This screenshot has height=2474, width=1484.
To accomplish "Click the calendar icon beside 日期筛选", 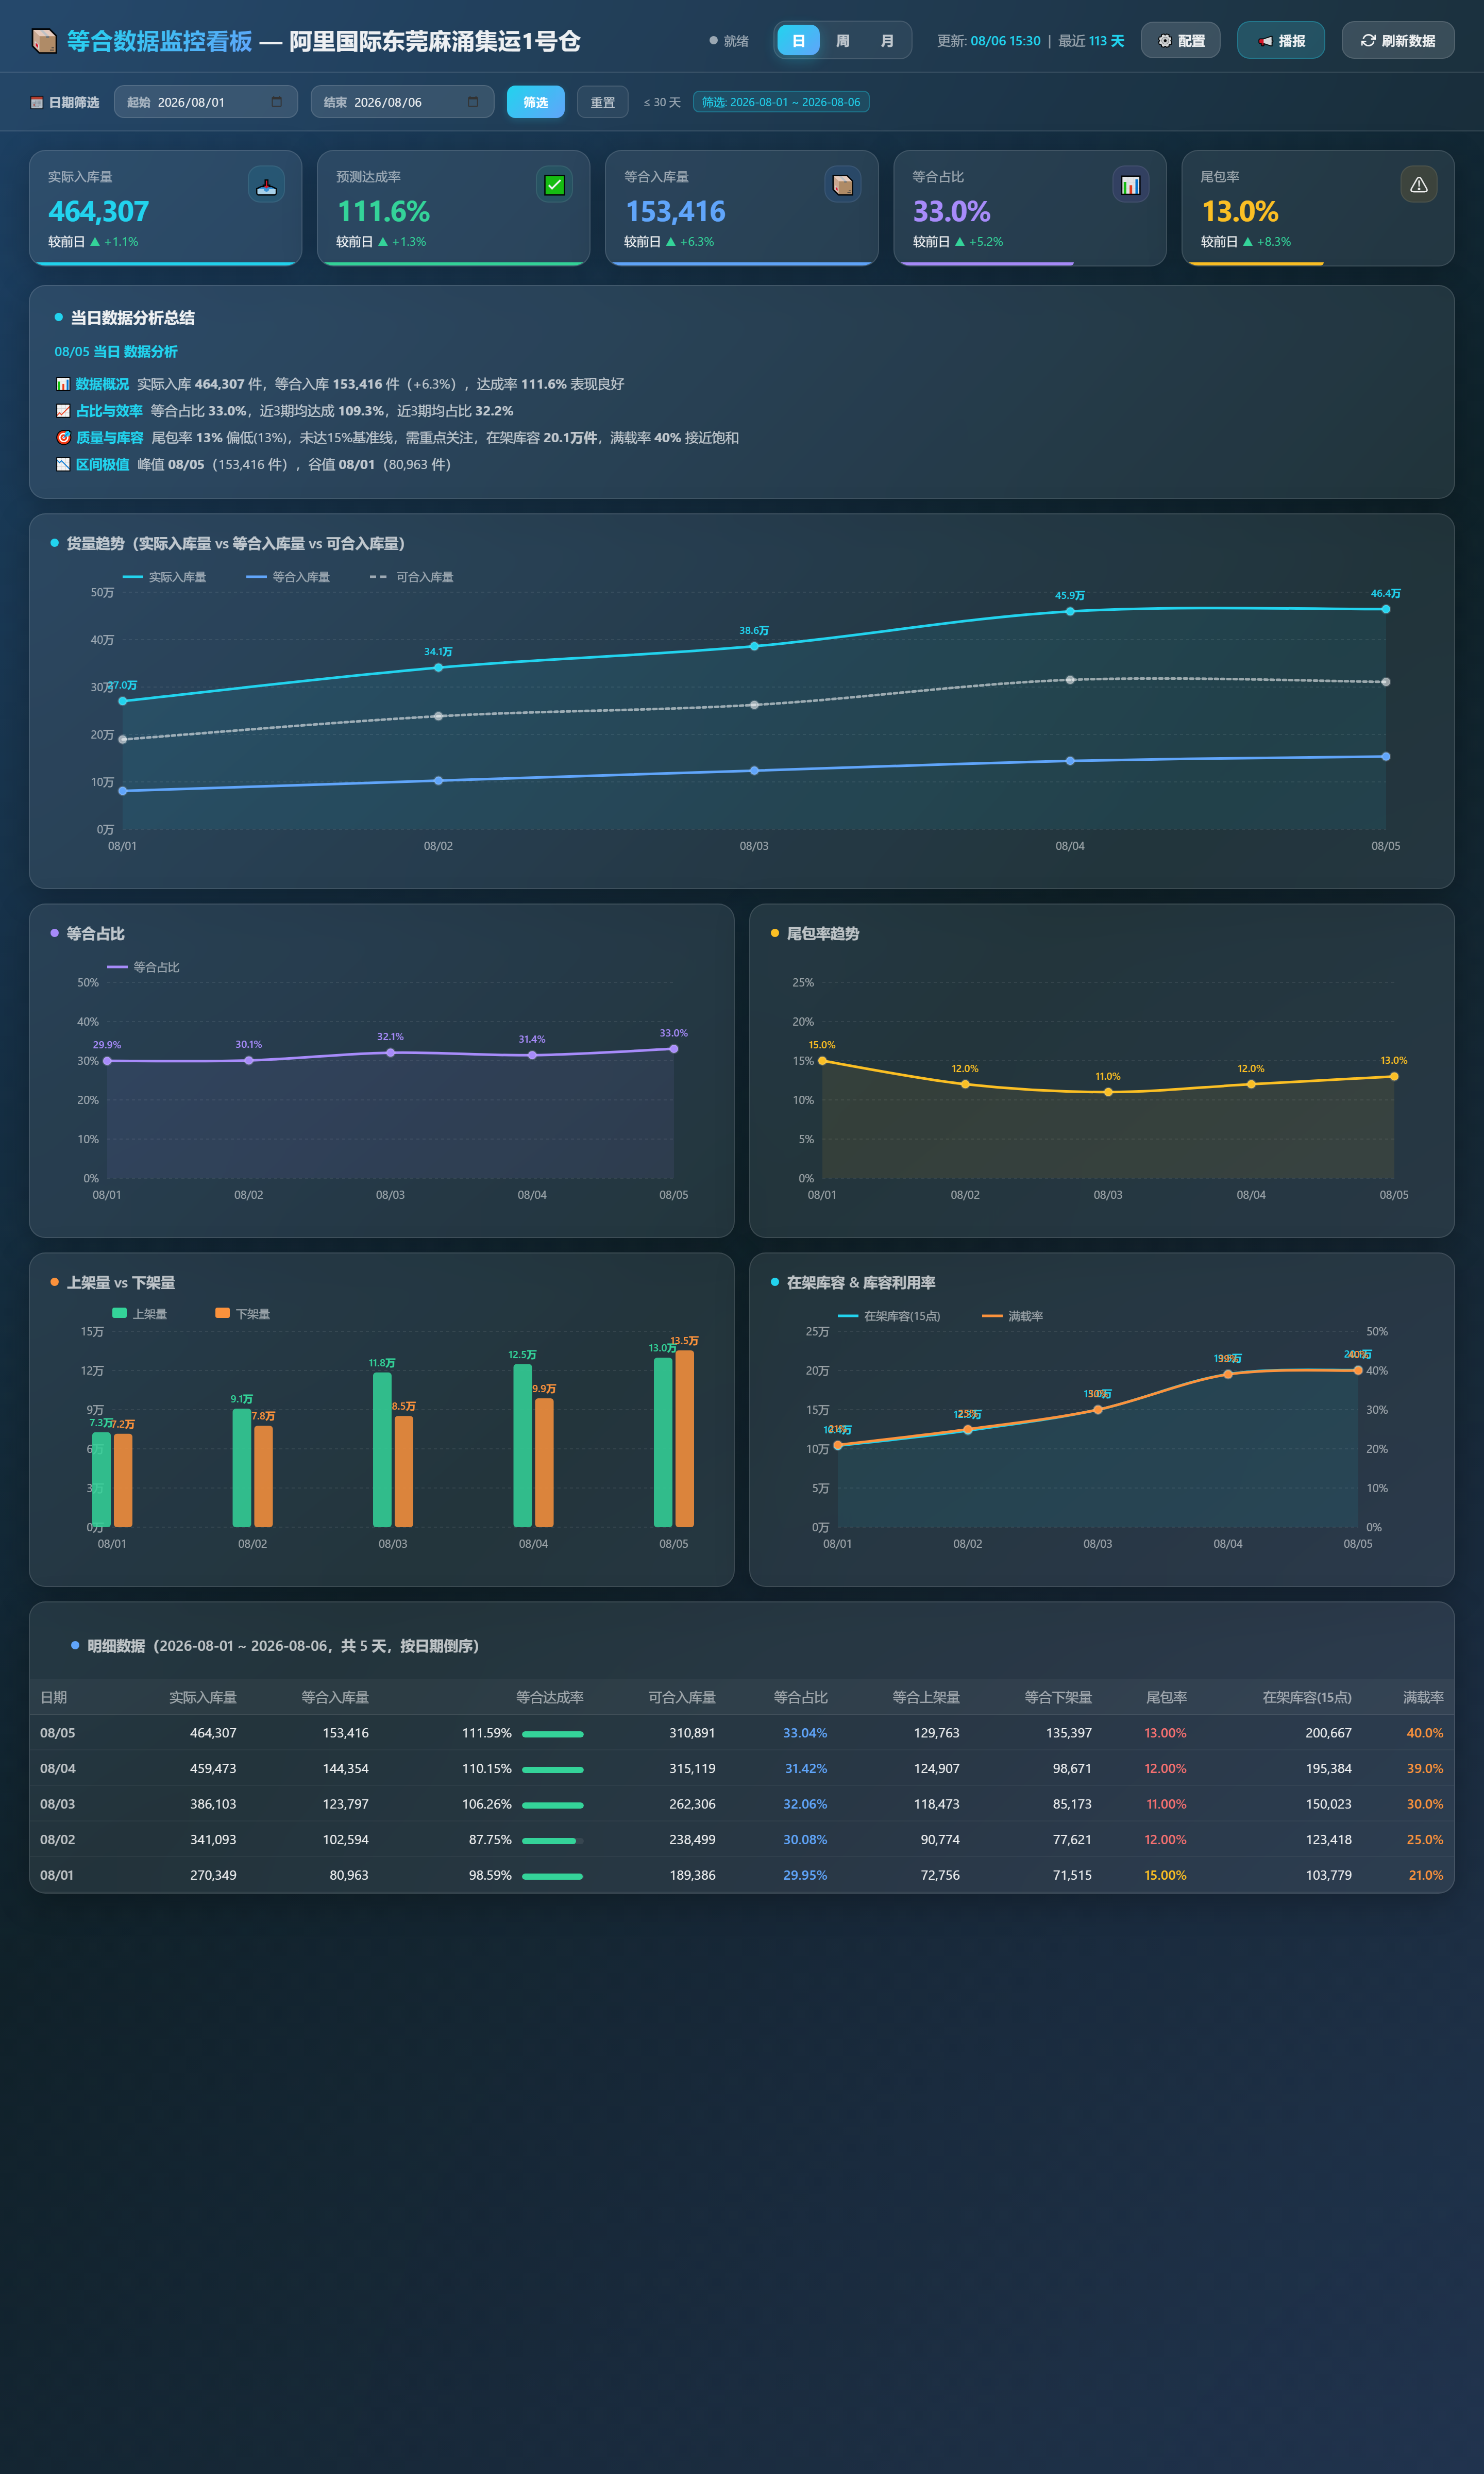I will click(x=37, y=102).
